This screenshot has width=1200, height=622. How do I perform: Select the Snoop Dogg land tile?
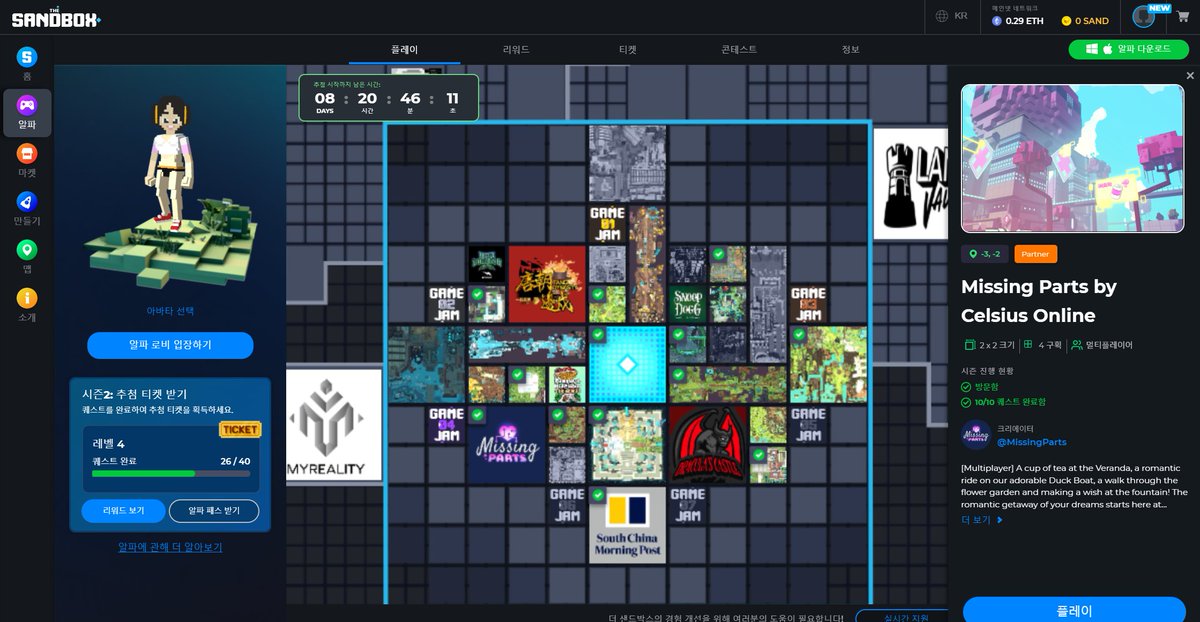[687, 304]
